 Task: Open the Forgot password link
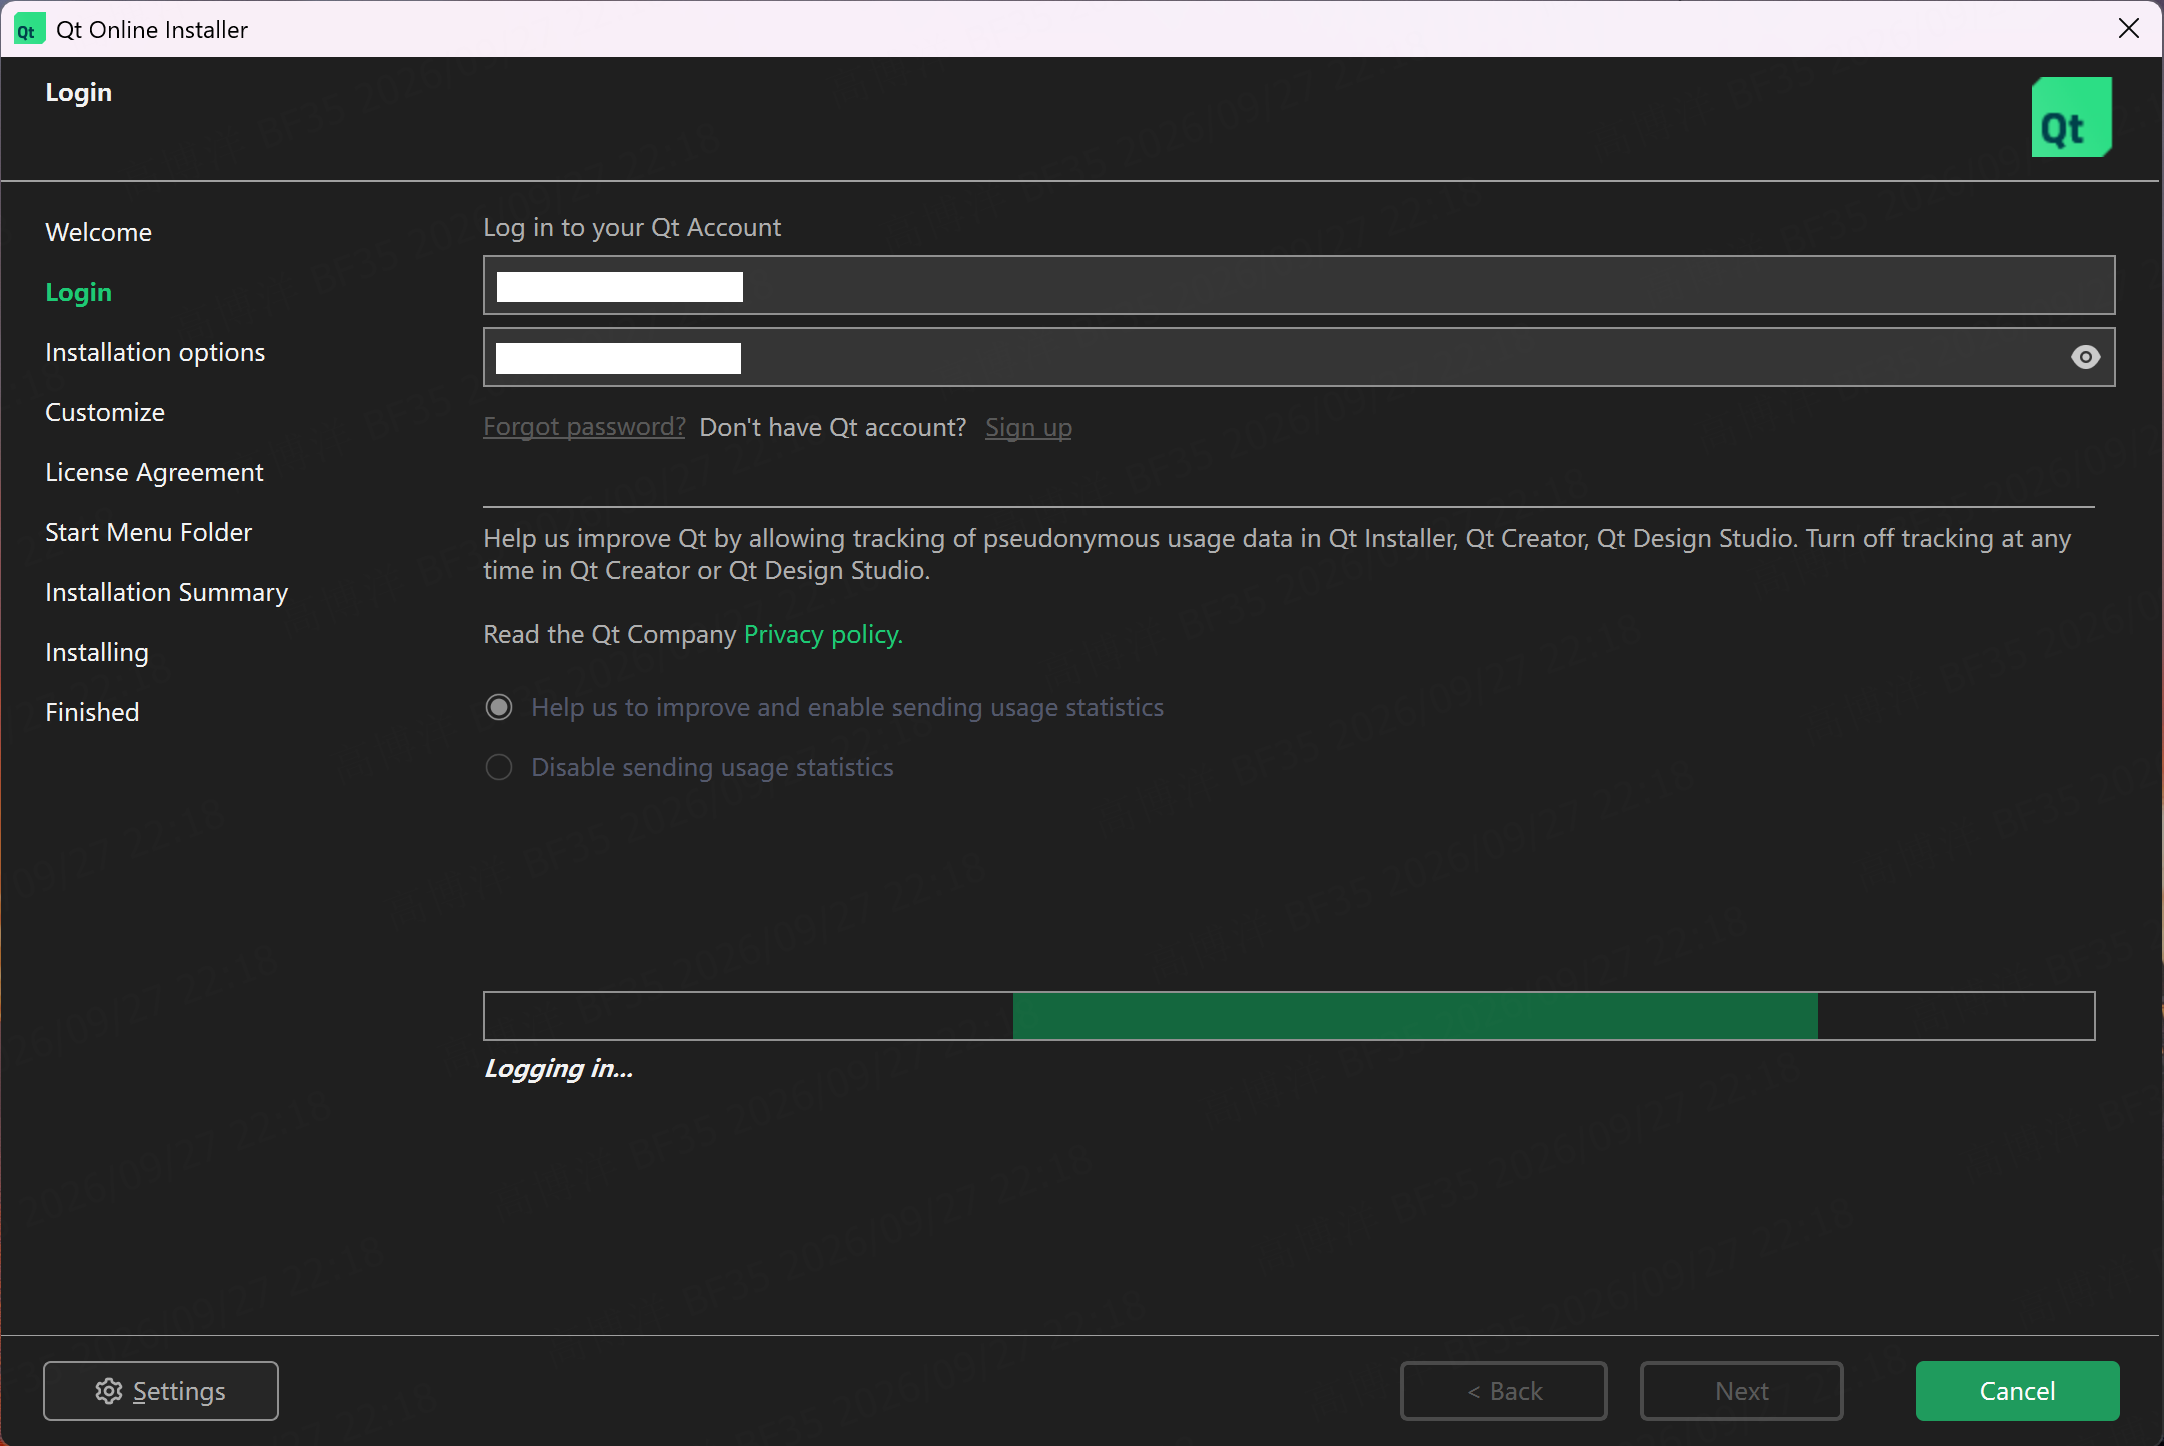584,427
